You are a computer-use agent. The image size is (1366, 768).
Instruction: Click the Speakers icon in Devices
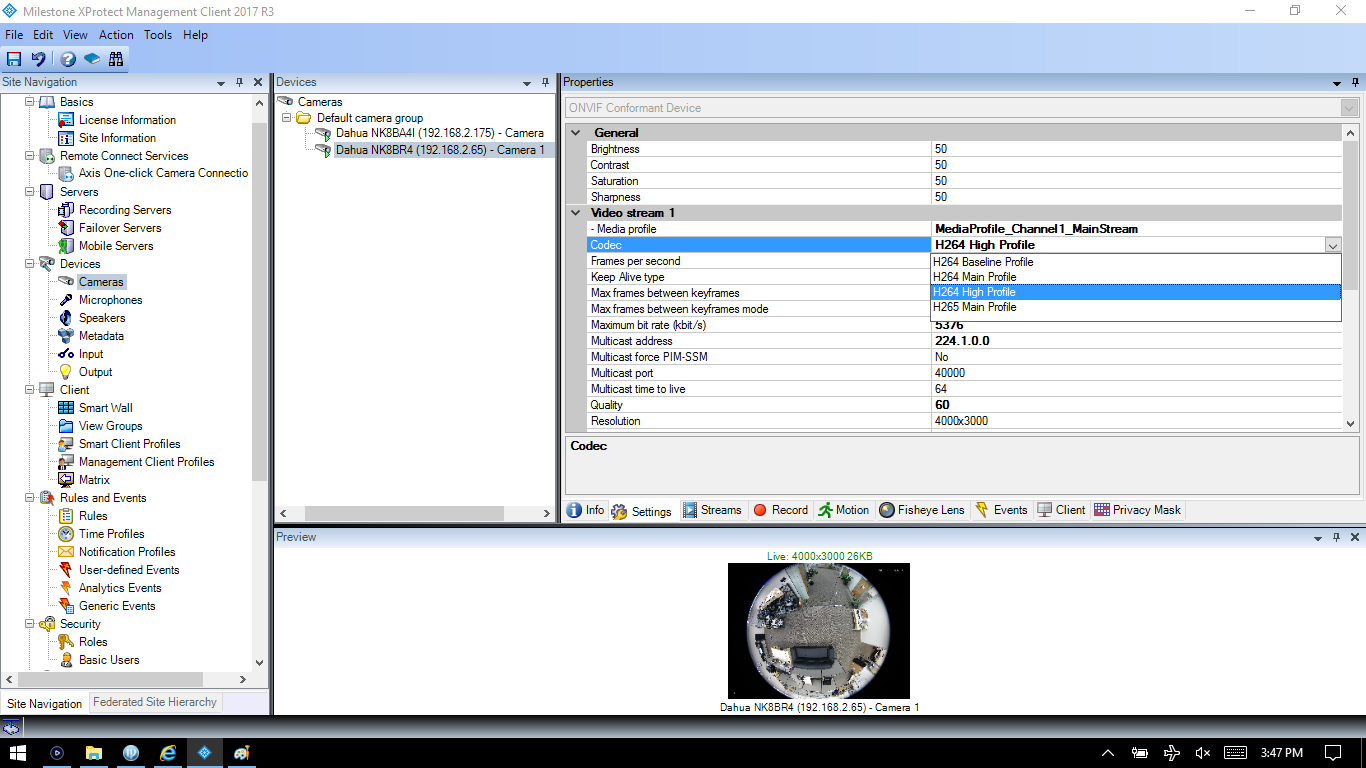tap(66, 318)
